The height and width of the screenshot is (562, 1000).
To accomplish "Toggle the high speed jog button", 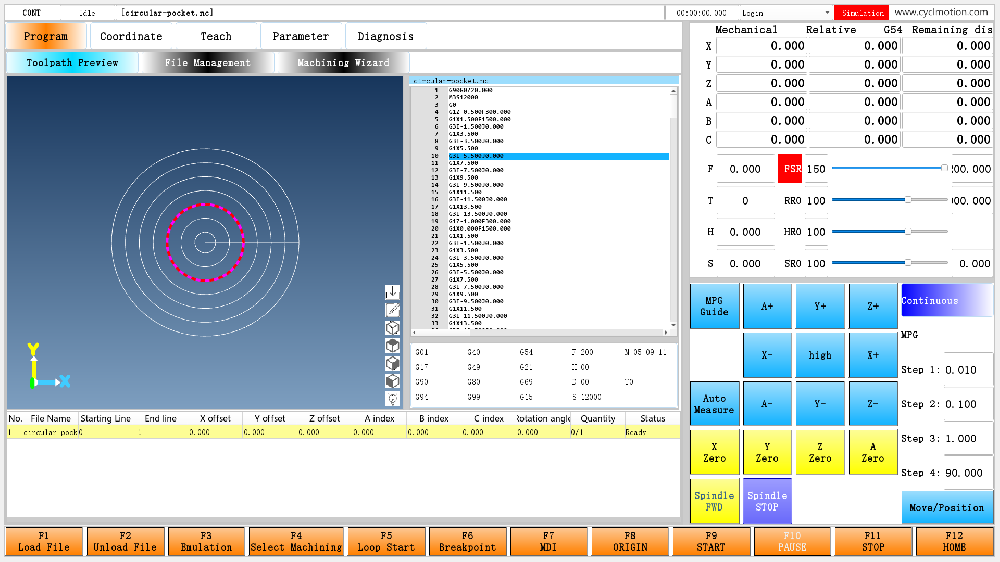I will pyautogui.click(x=820, y=355).
